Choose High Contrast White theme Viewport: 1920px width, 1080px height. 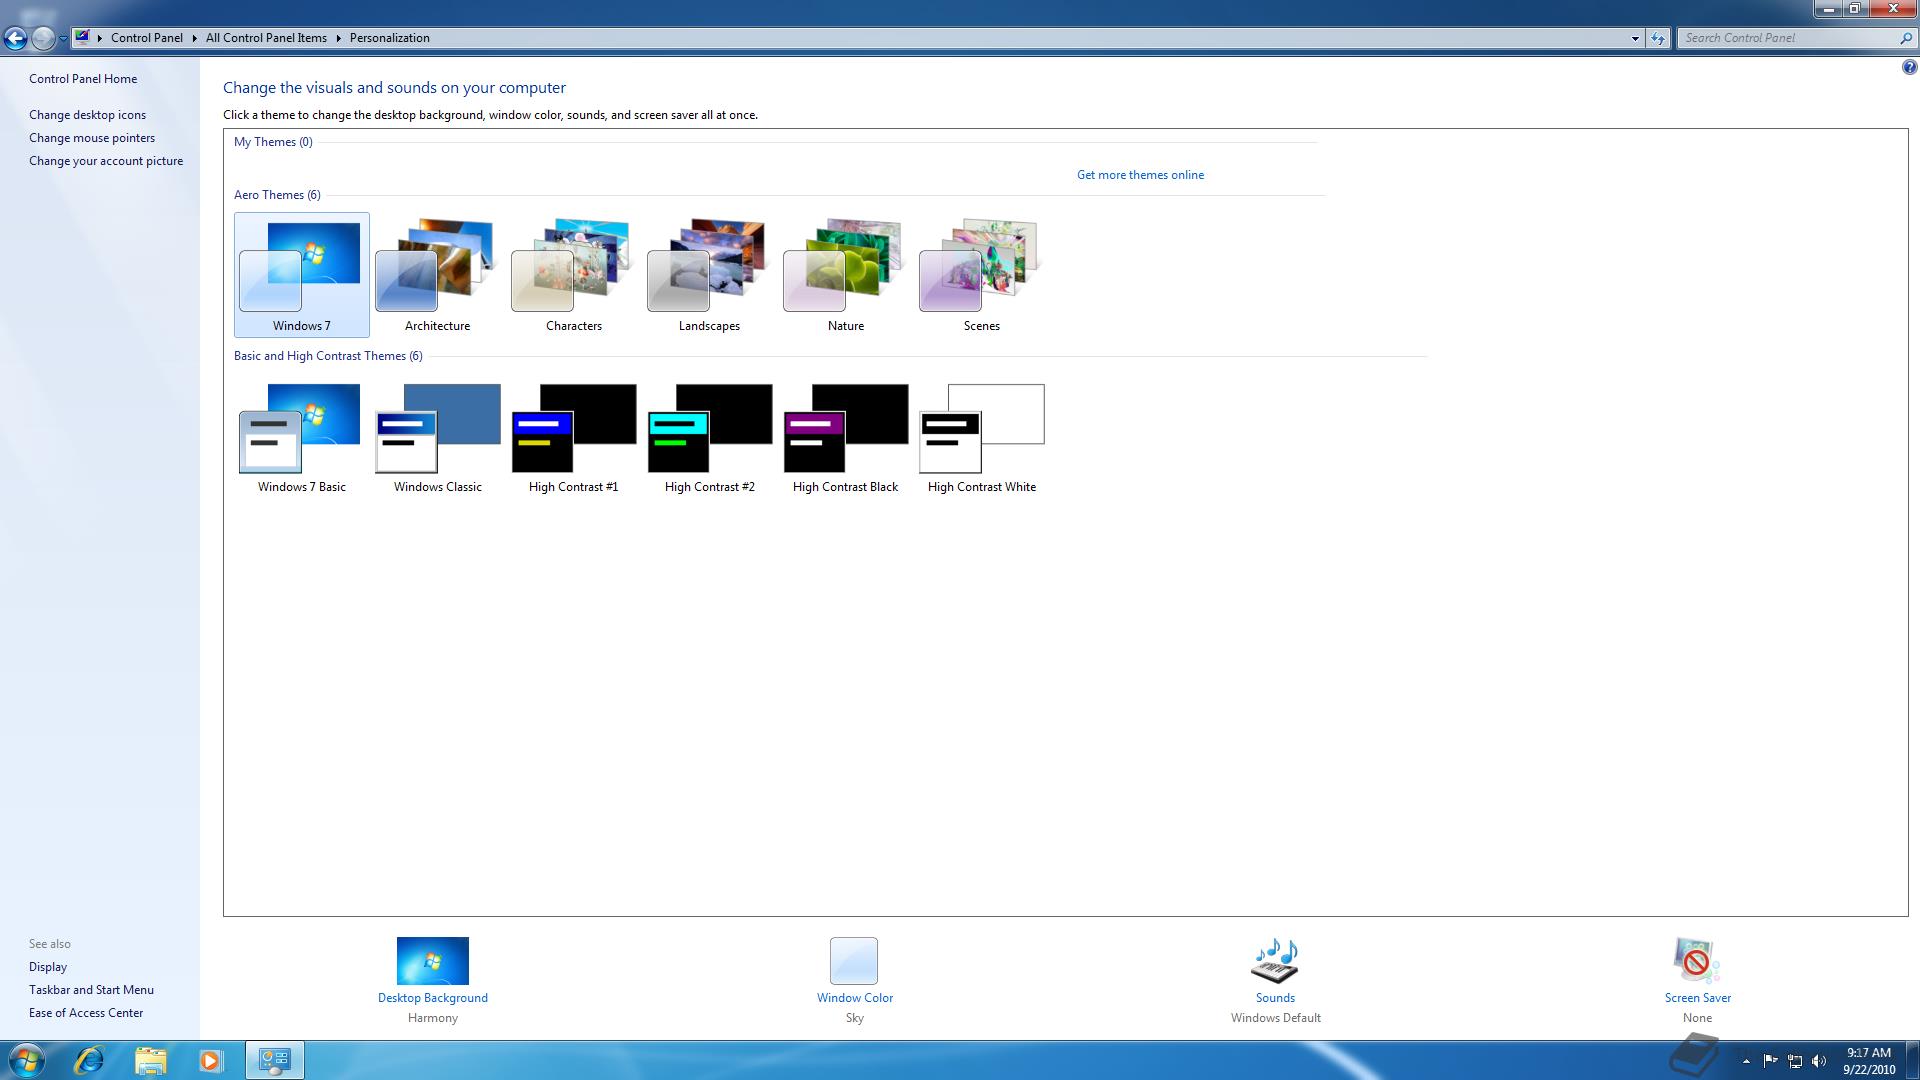pos(981,436)
